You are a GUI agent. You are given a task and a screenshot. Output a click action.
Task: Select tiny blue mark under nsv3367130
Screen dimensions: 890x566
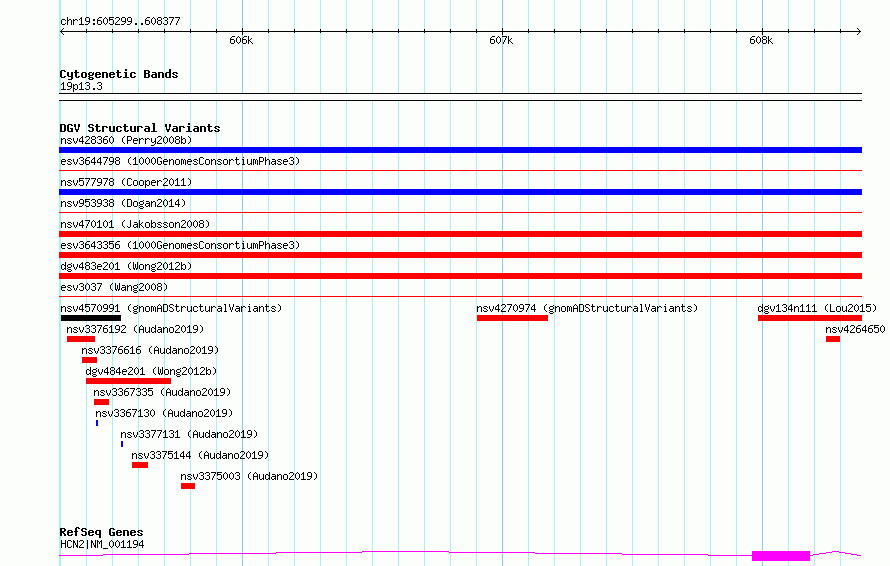(97, 423)
